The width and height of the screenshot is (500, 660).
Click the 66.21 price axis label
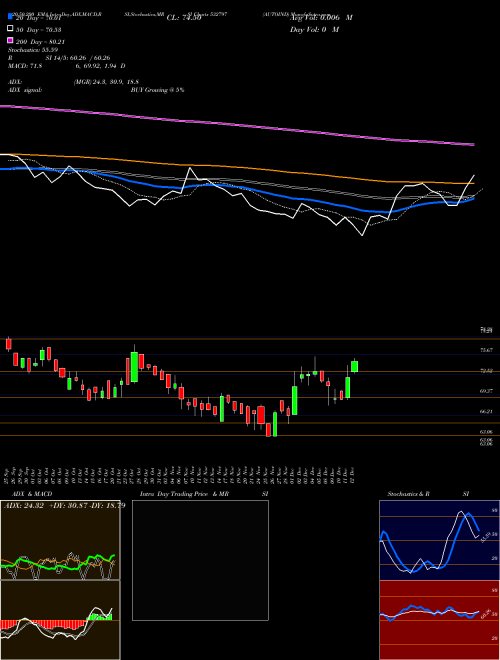pyautogui.click(x=487, y=411)
